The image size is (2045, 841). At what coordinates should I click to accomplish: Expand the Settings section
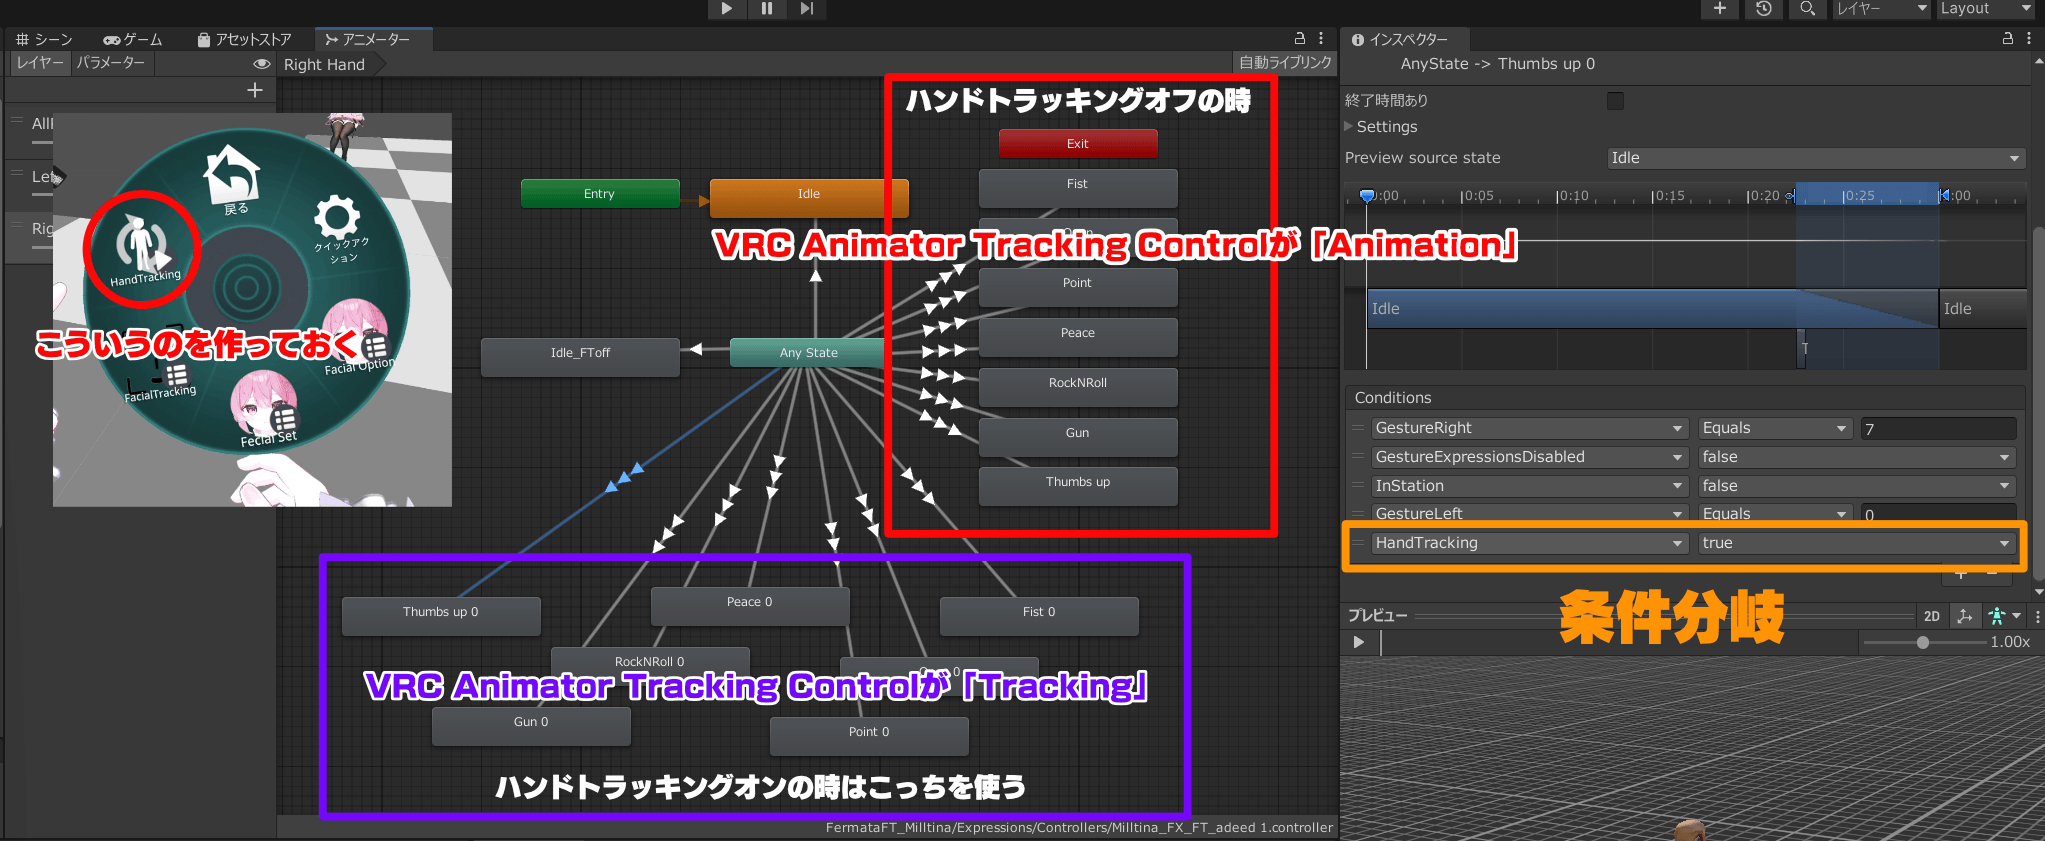tap(1386, 127)
